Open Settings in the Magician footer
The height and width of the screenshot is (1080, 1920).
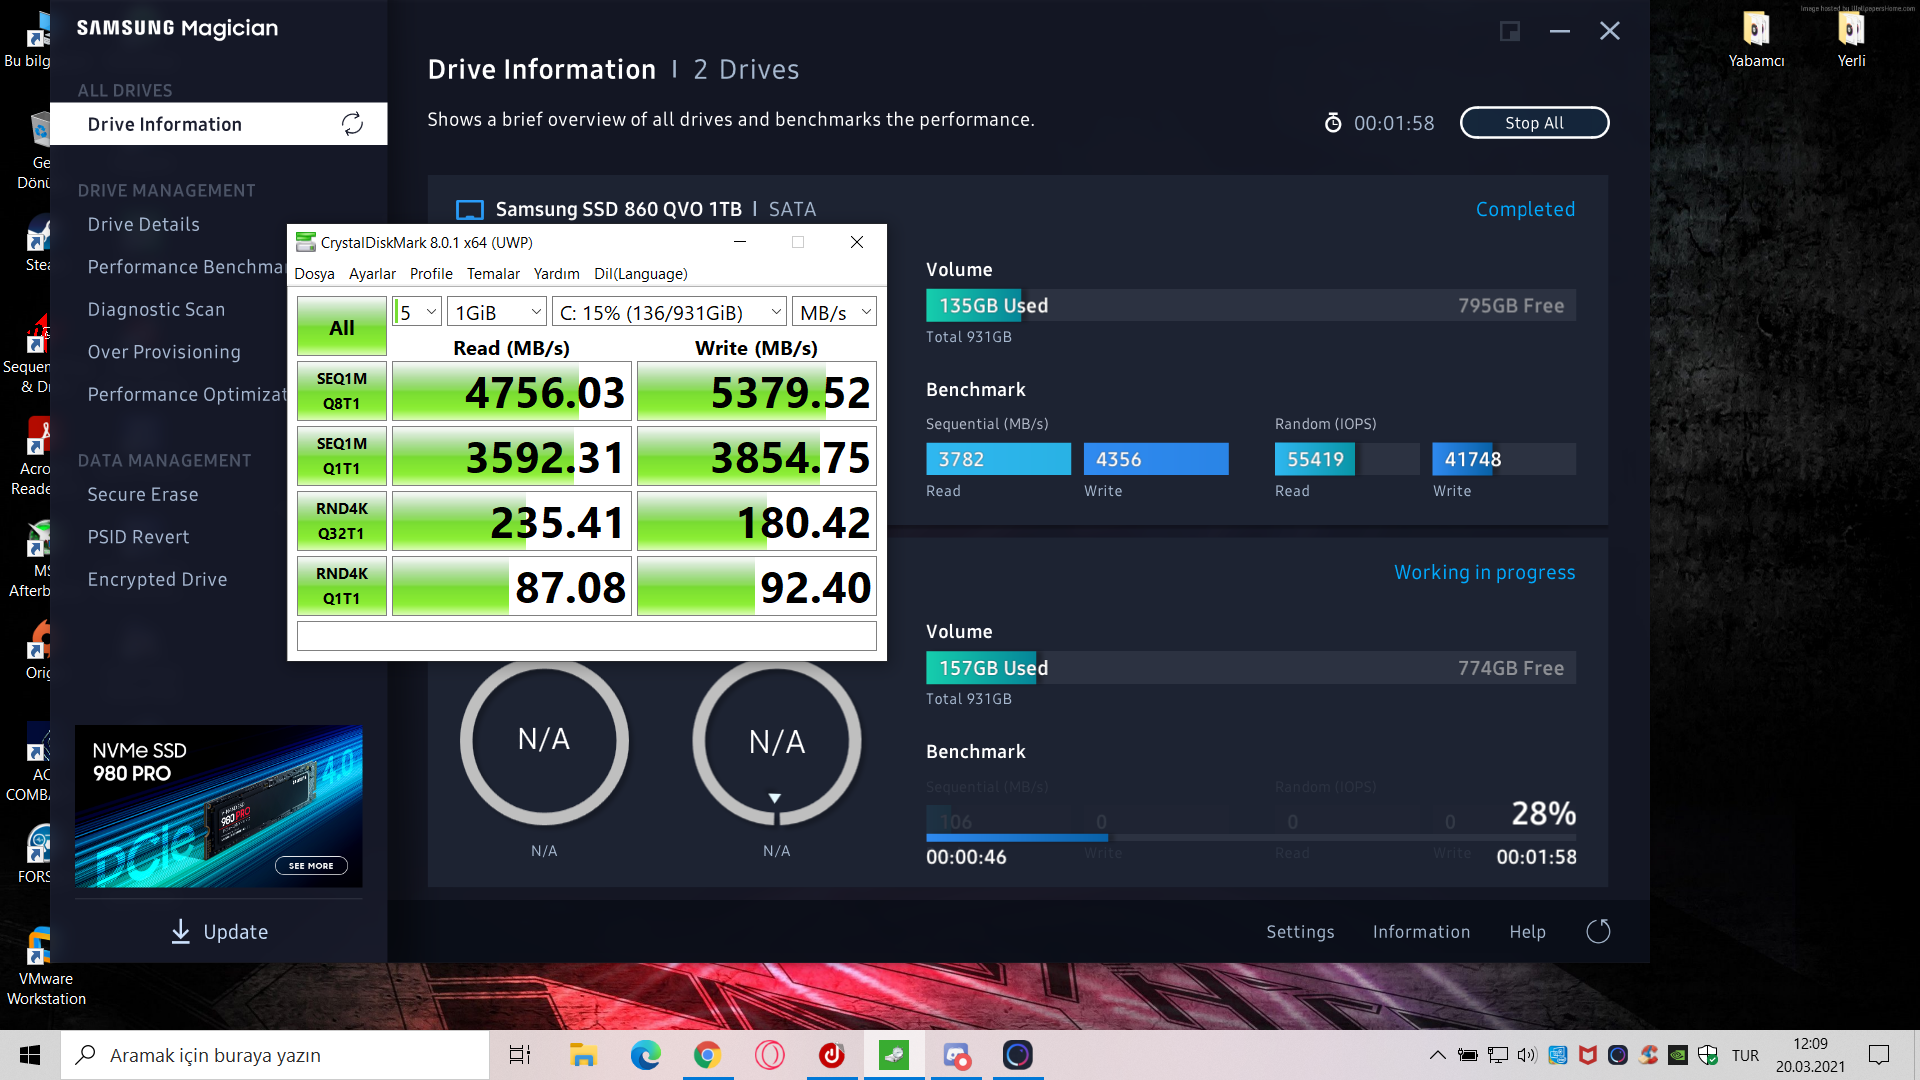pyautogui.click(x=1300, y=931)
